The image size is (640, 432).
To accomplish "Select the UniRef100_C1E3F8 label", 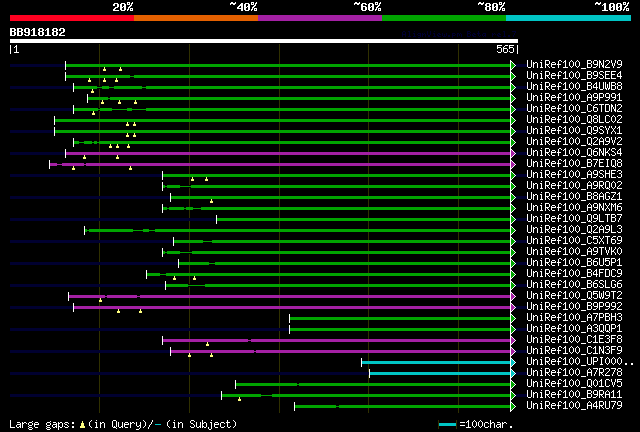I will [574, 340].
